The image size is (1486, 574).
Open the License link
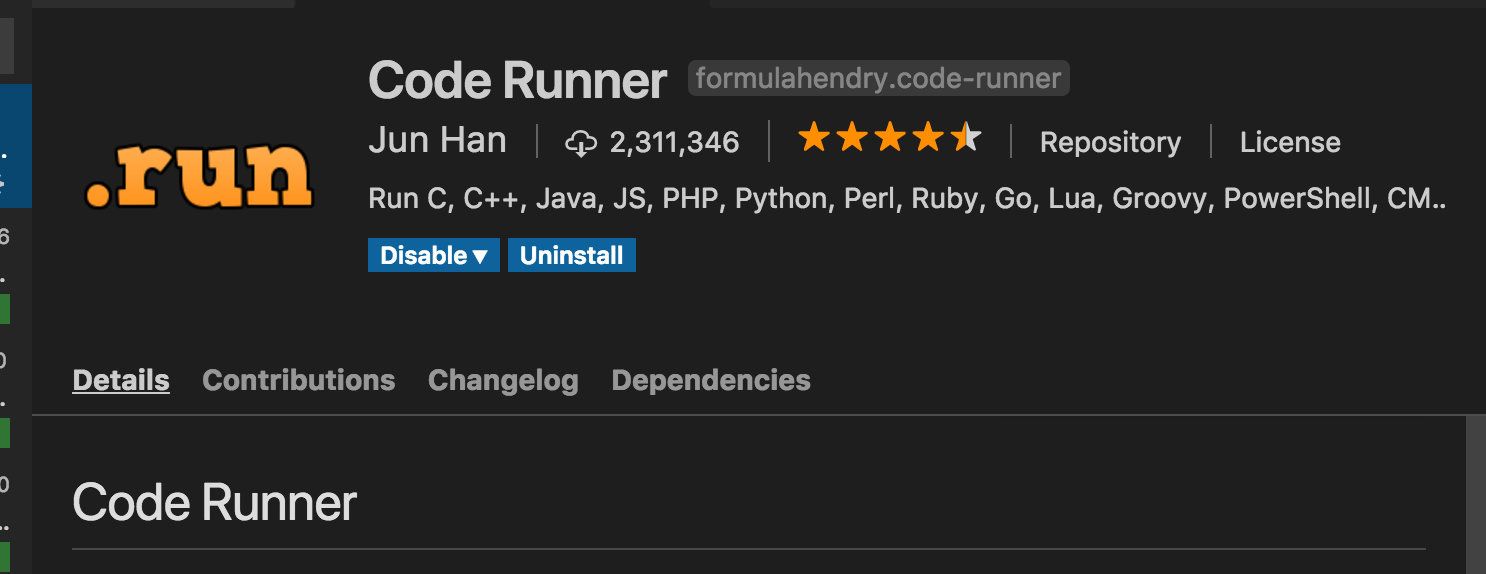1290,143
